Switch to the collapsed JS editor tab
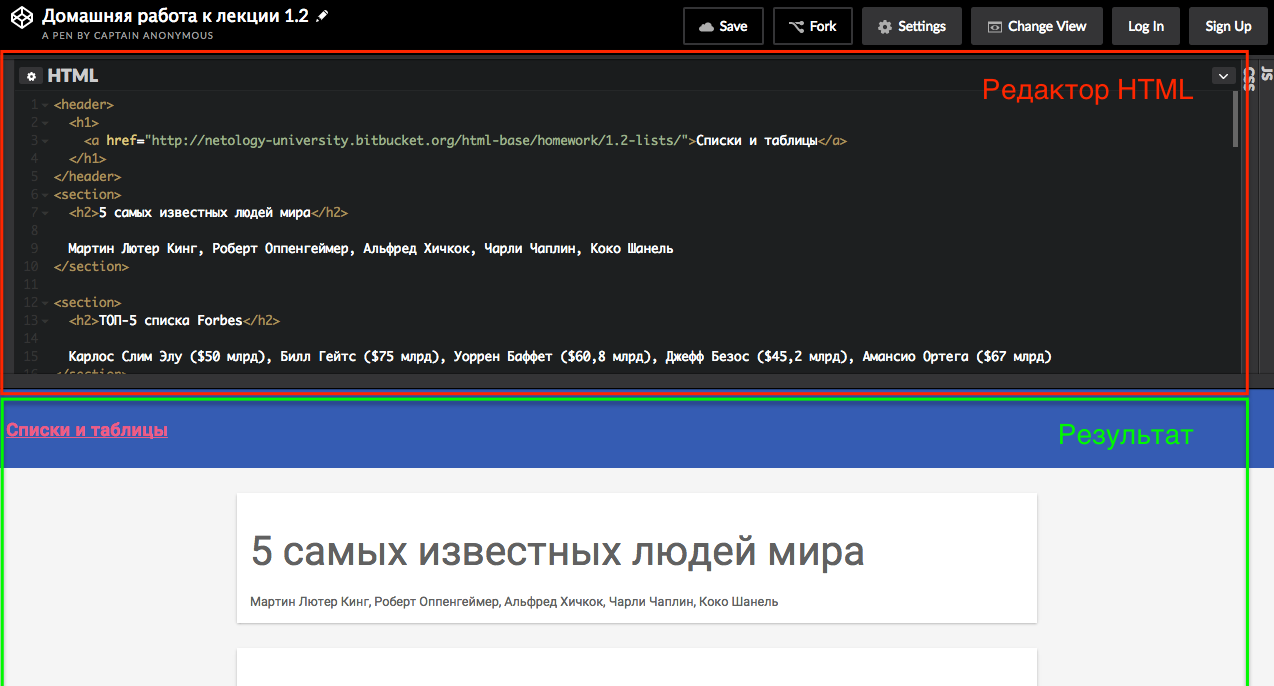The height and width of the screenshot is (686, 1274). coord(1266,73)
